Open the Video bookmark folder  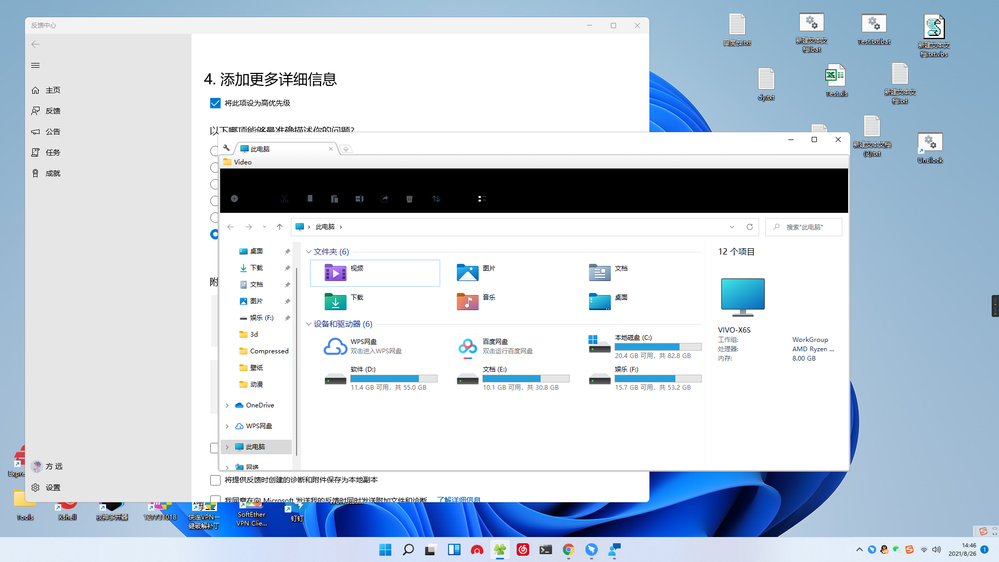pos(237,162)
